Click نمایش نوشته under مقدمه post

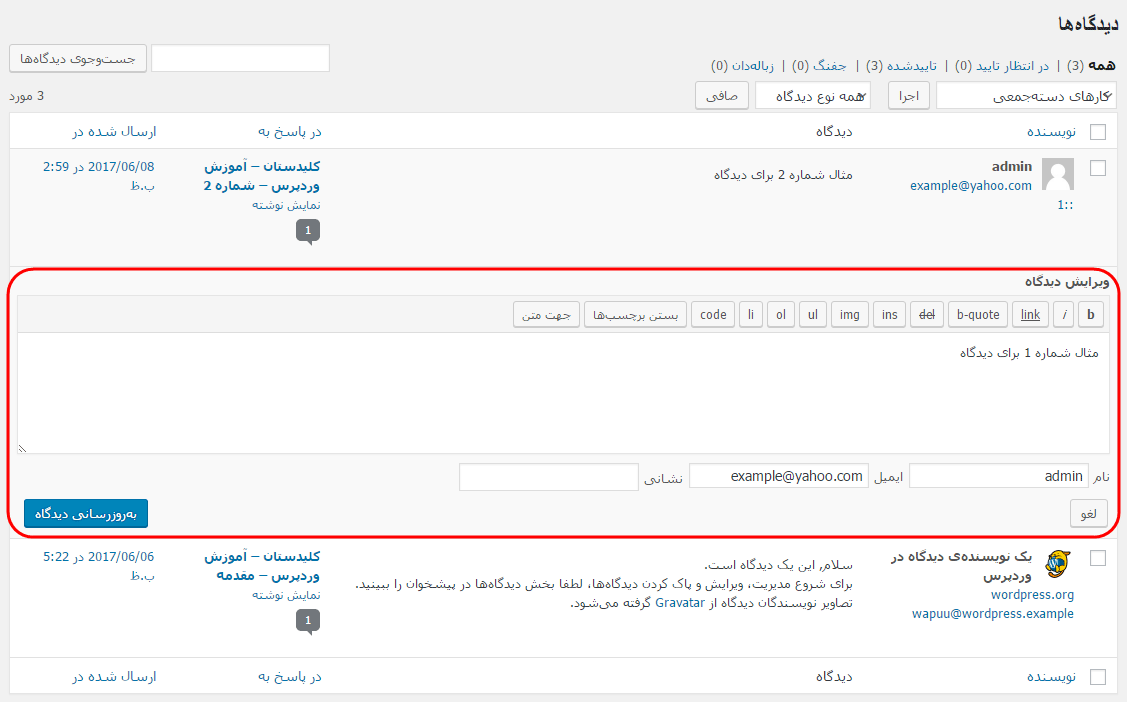pyautogui.click(x=286, y=595)
